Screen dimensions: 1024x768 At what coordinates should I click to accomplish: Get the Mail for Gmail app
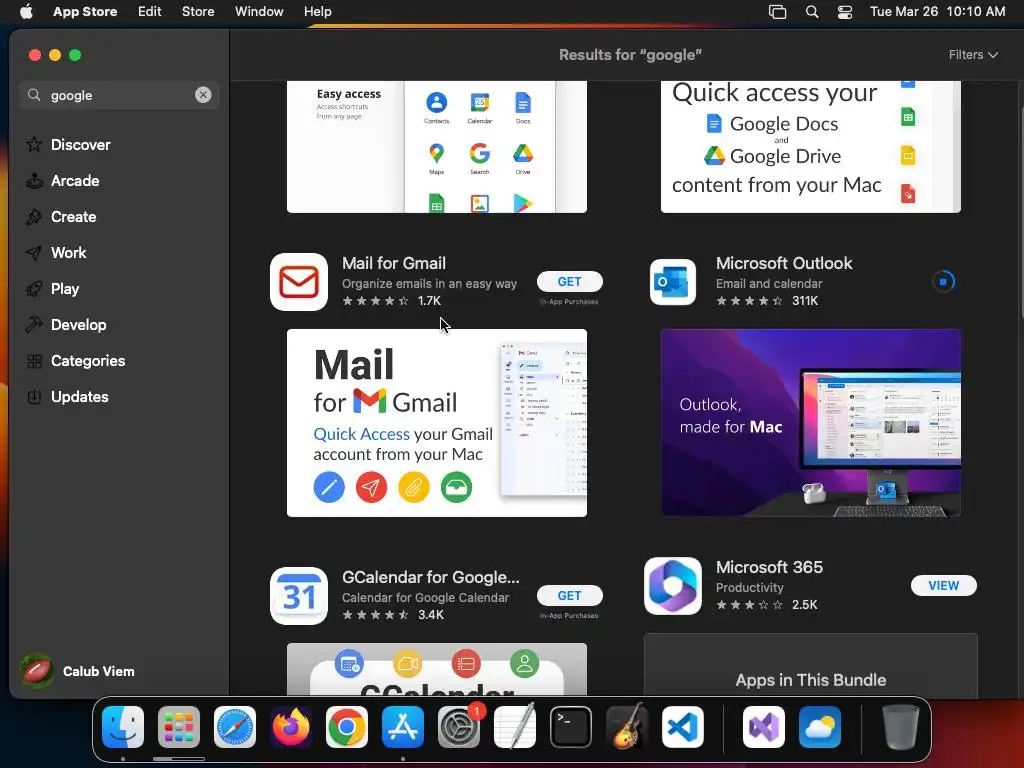[569, 281]
